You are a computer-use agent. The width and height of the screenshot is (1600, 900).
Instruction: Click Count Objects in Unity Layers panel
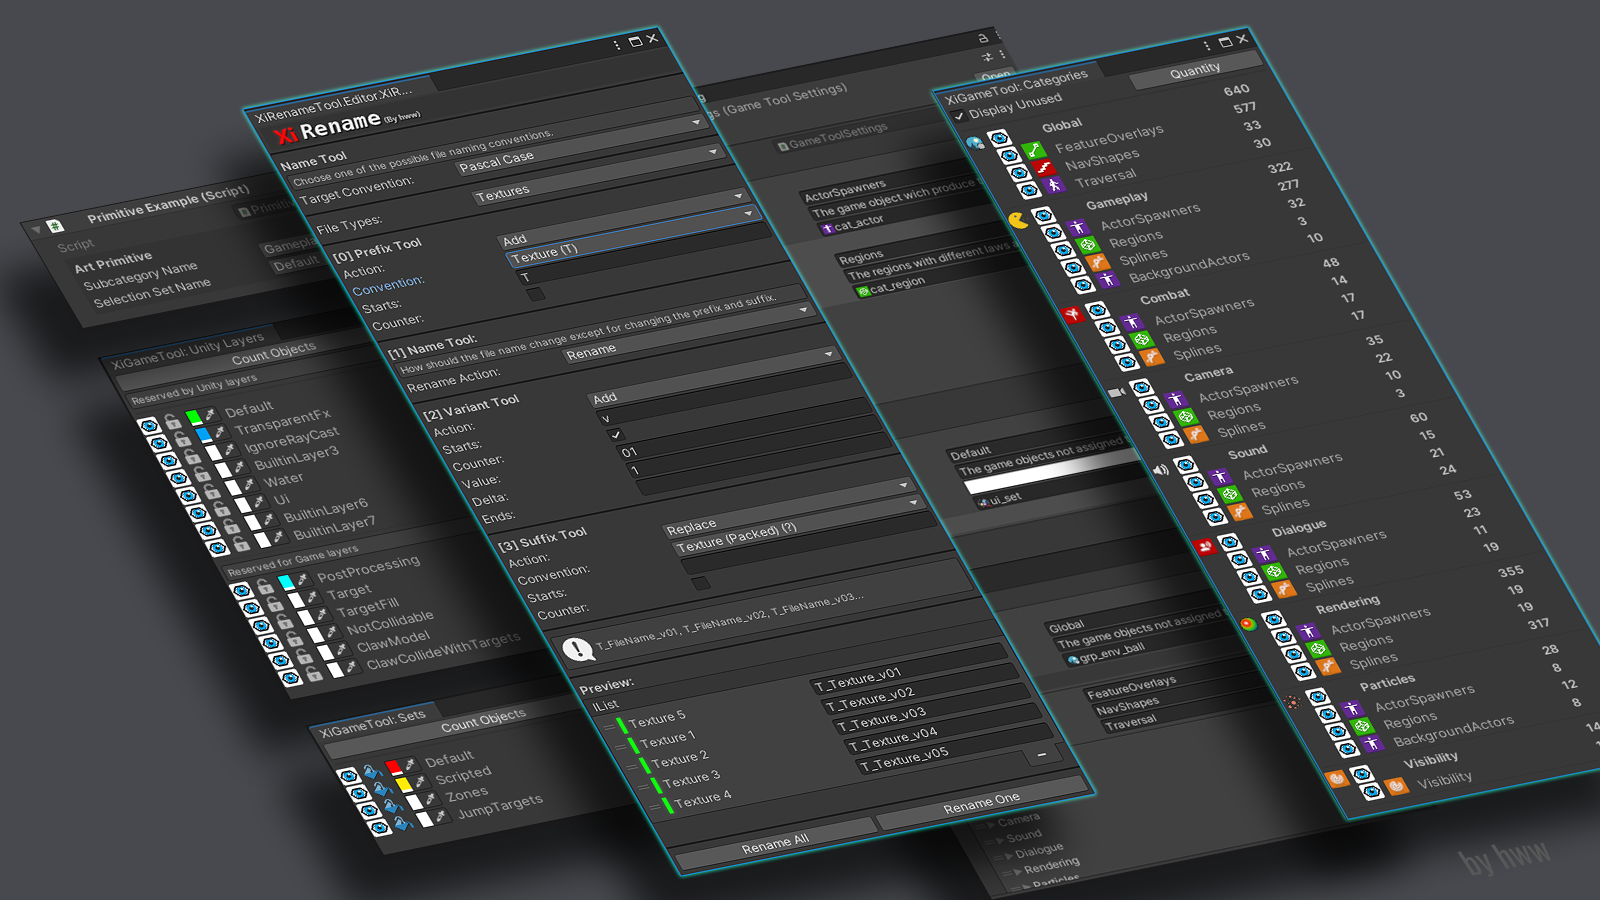(x=274, y=353)
